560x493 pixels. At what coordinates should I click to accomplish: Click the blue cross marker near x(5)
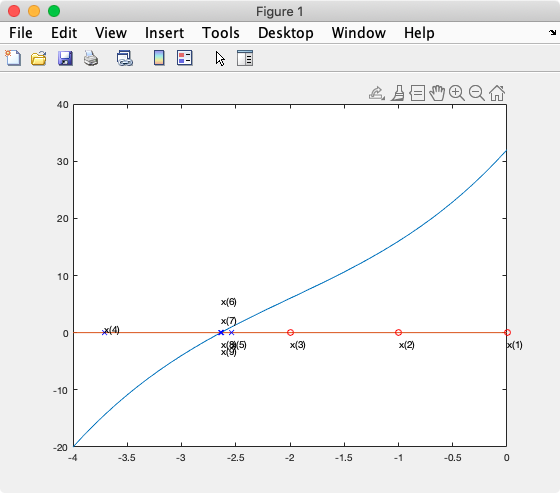[x=231, y=333]
